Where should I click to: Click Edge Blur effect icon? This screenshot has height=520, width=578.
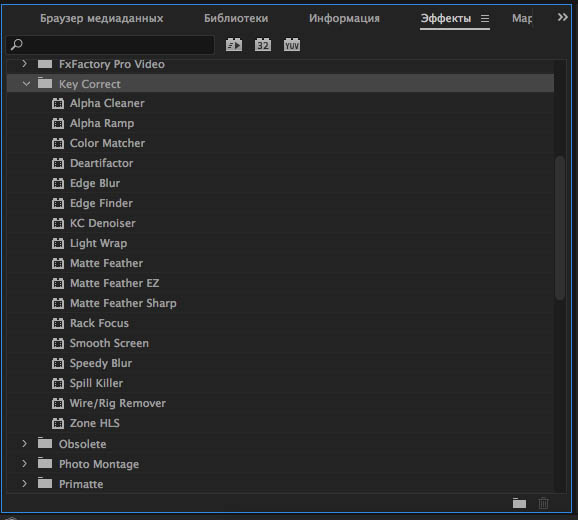click(58, 183)
